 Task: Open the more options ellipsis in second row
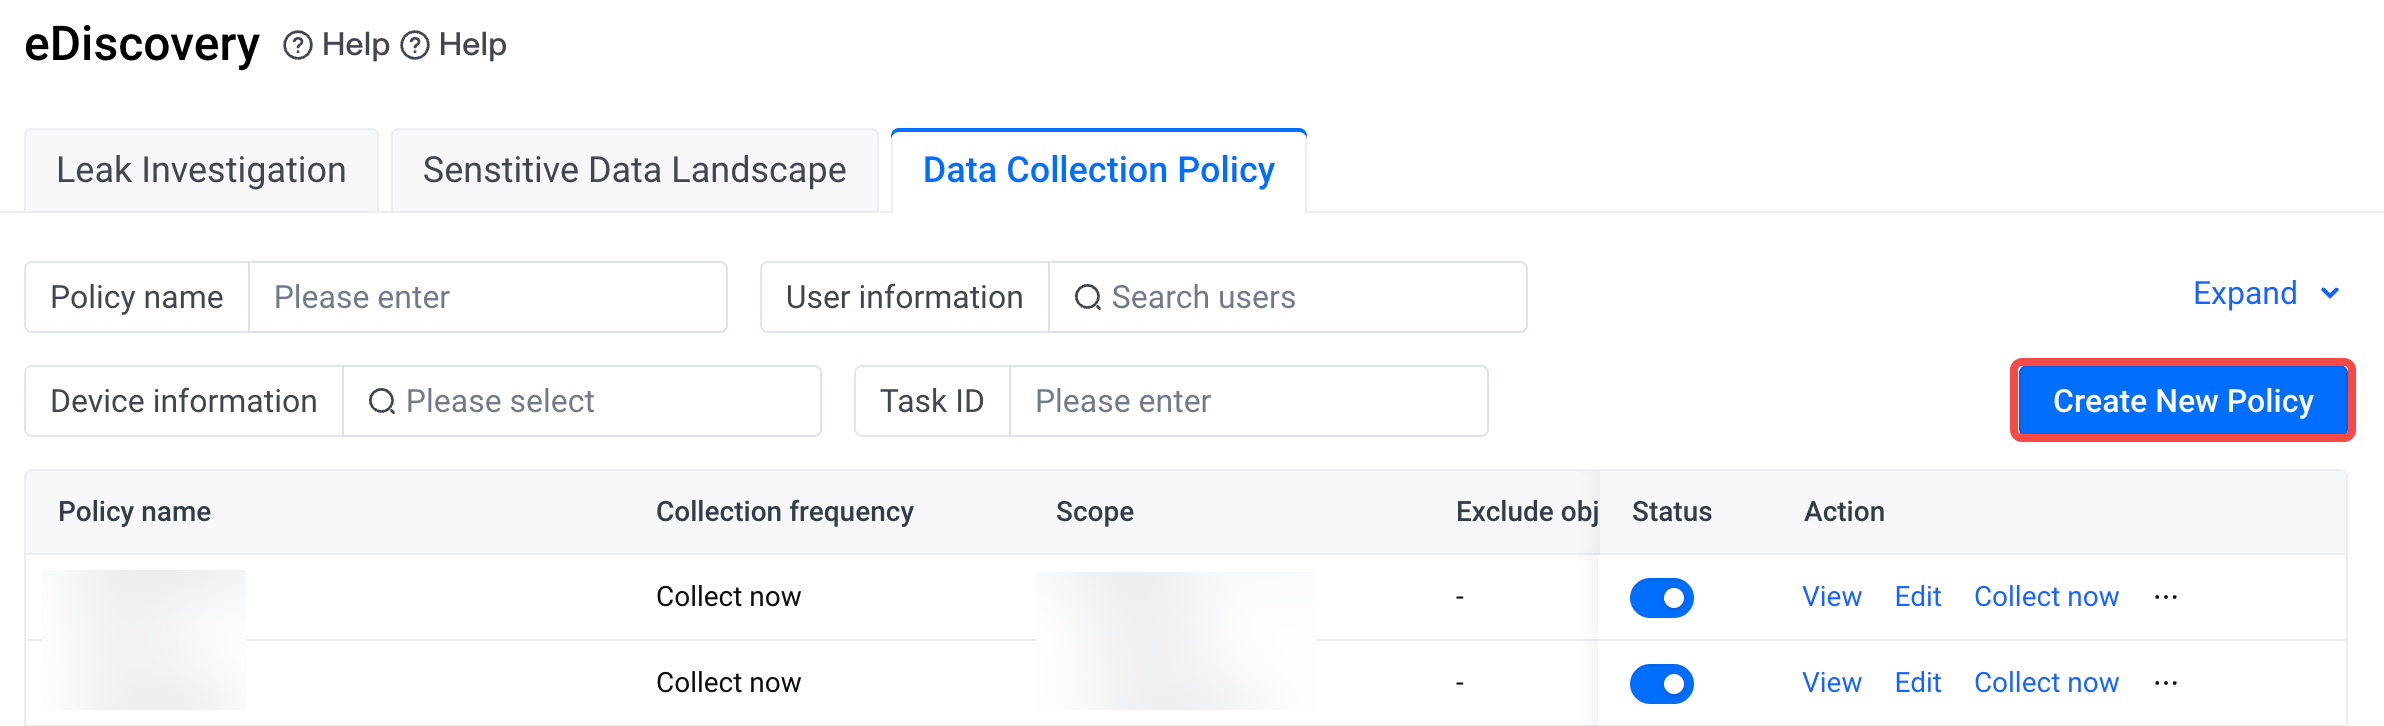coord(2166,683)
